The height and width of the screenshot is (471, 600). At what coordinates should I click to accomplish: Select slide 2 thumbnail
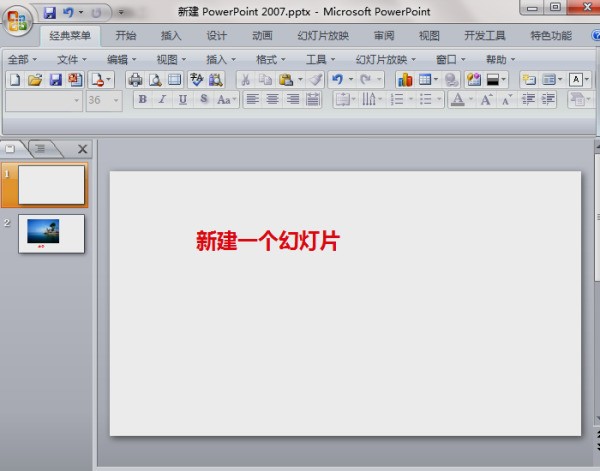[52, 232]
